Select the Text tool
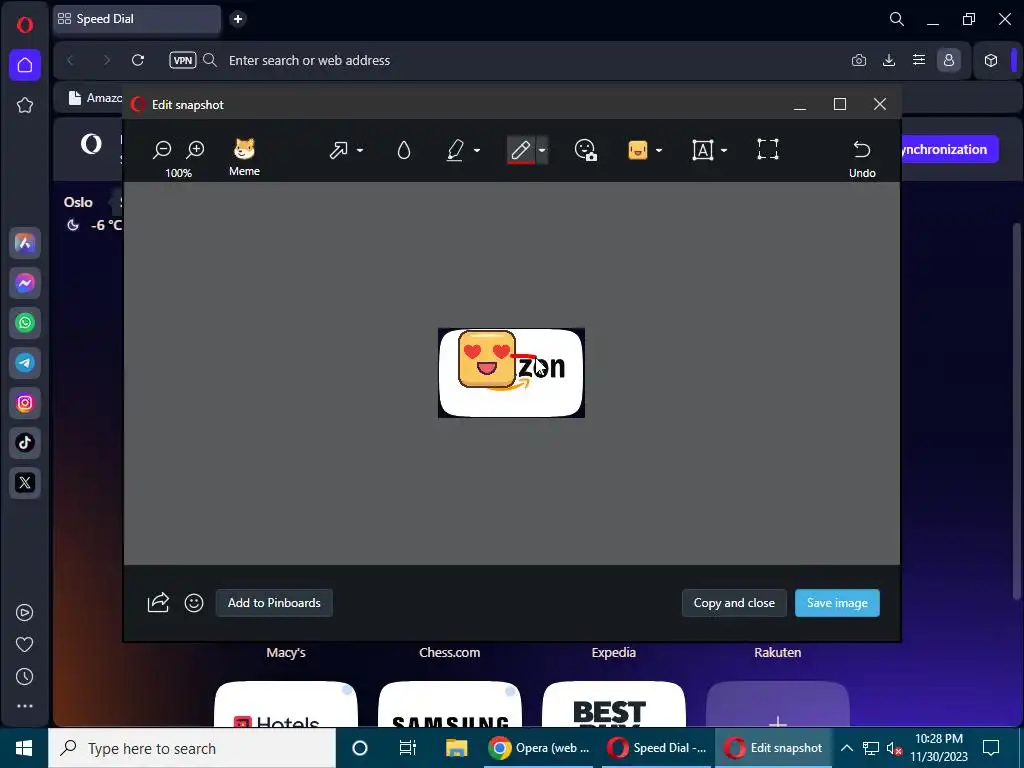 point(702,150)
